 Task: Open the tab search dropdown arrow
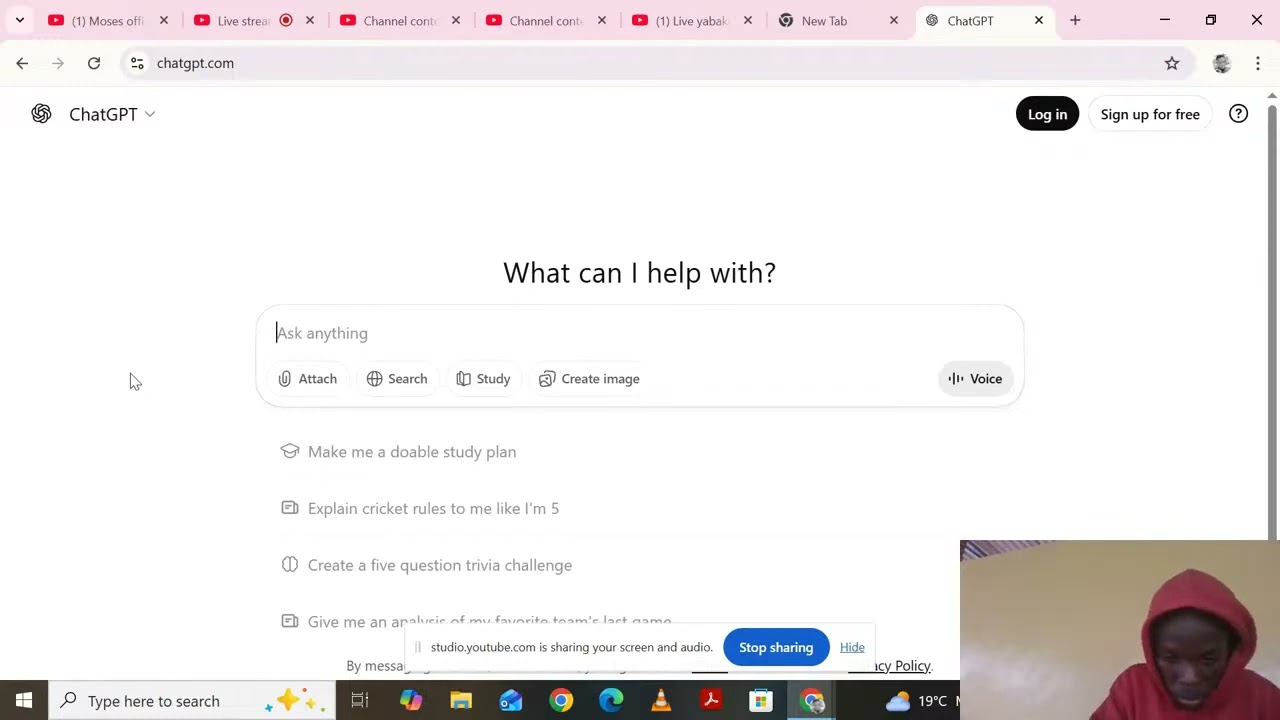click(x=19, y=20)
